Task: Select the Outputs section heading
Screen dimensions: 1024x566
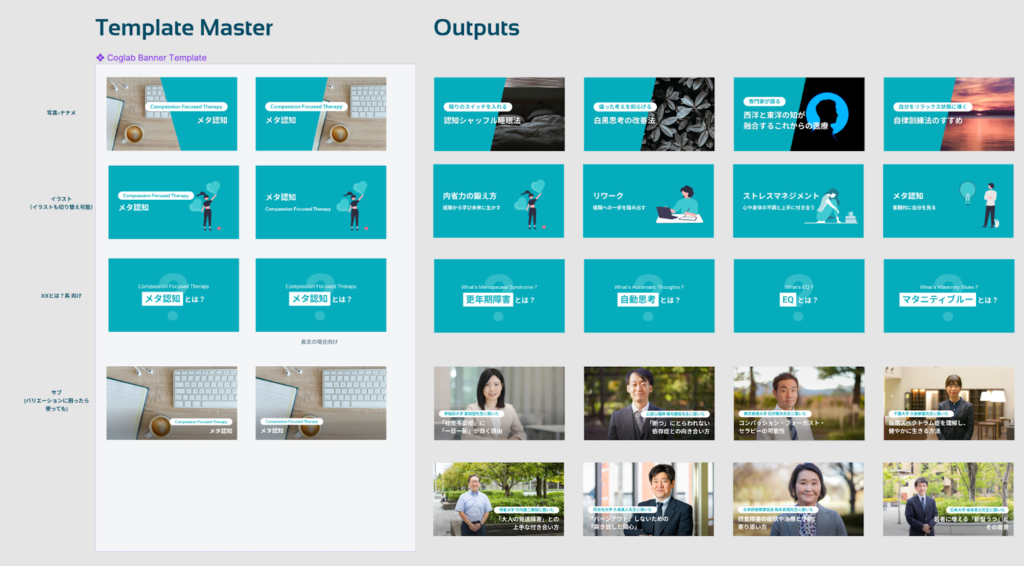Action: 476,28
